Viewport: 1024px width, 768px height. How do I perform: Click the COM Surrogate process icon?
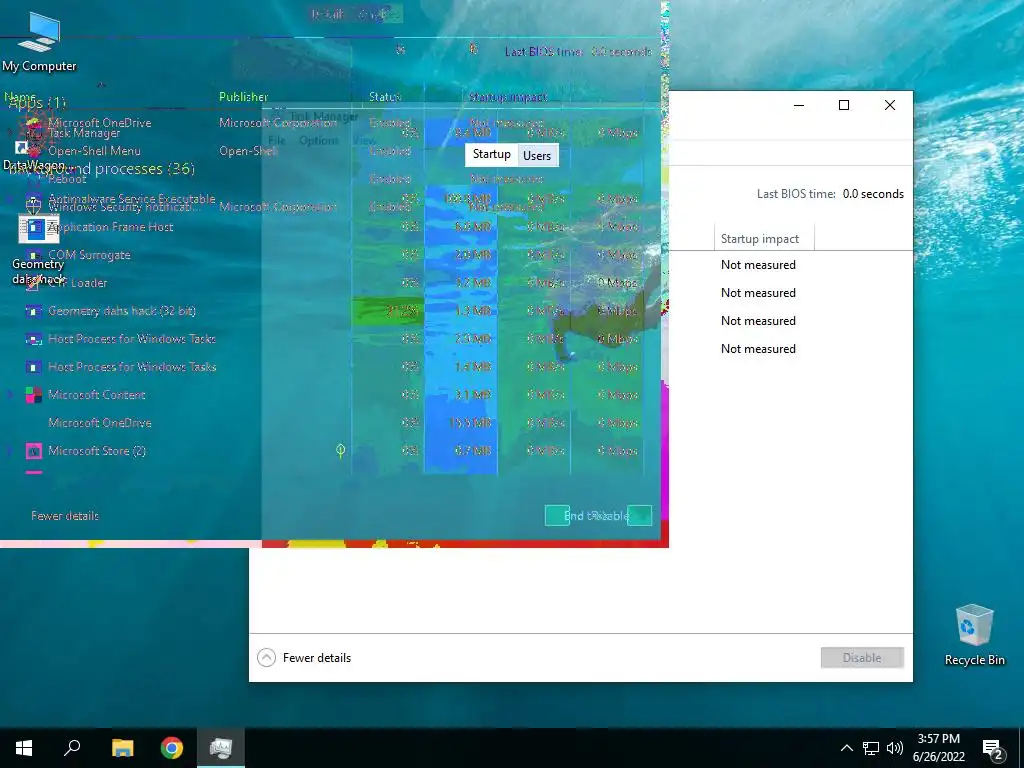(x=33, y=255)
